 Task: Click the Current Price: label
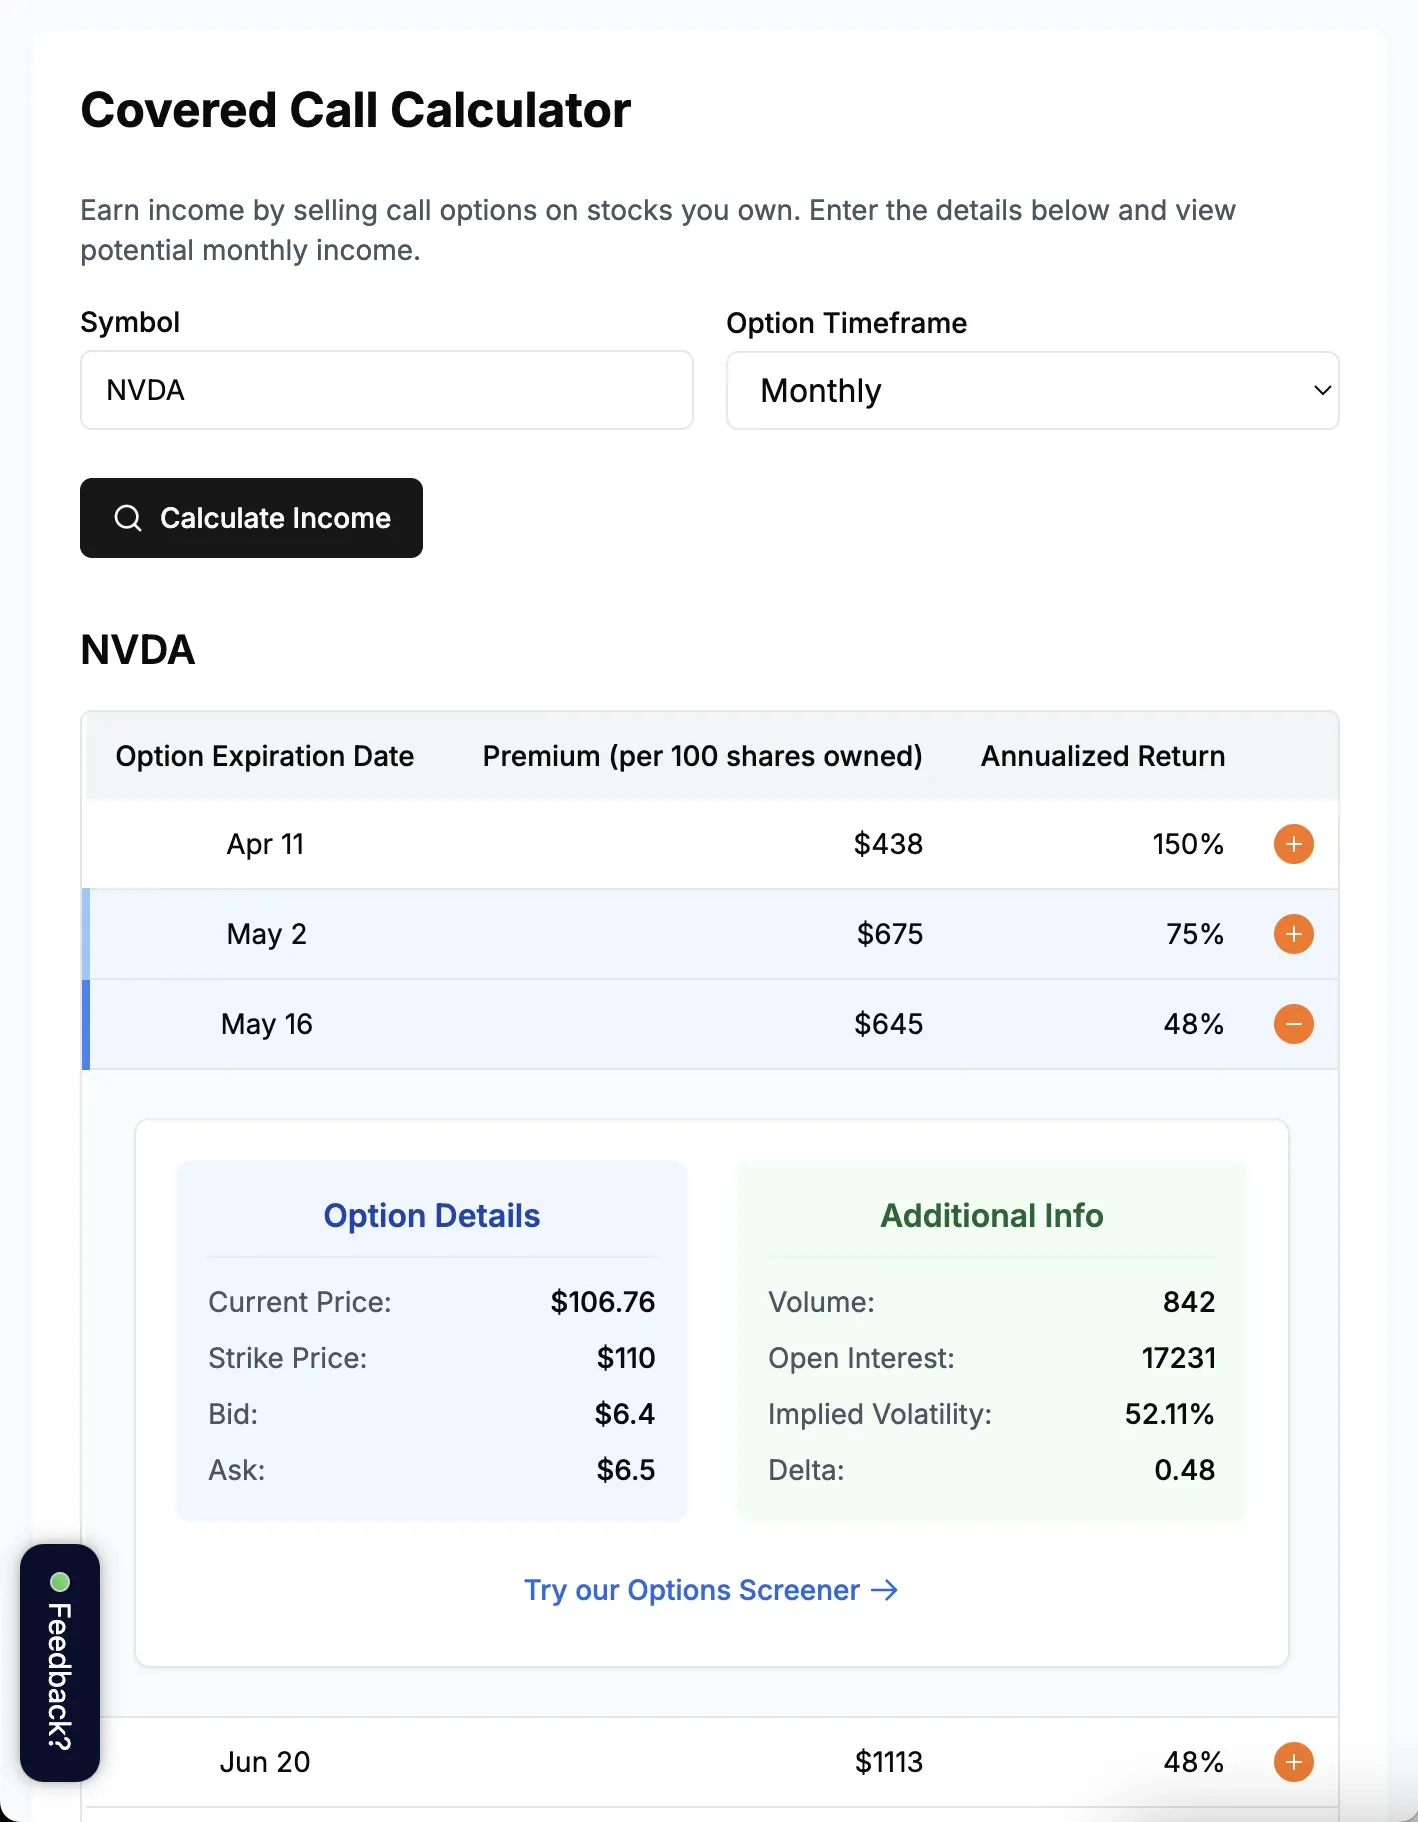300,1302
